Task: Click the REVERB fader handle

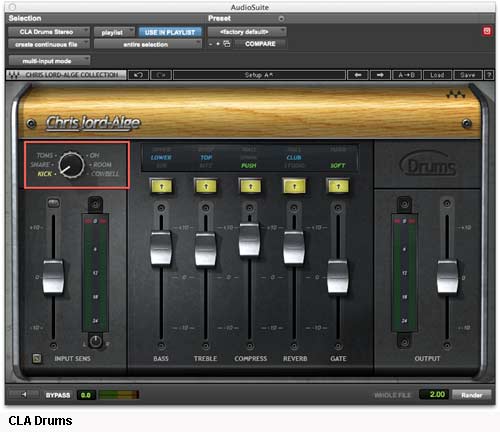Action: click(x=294, y=248)
